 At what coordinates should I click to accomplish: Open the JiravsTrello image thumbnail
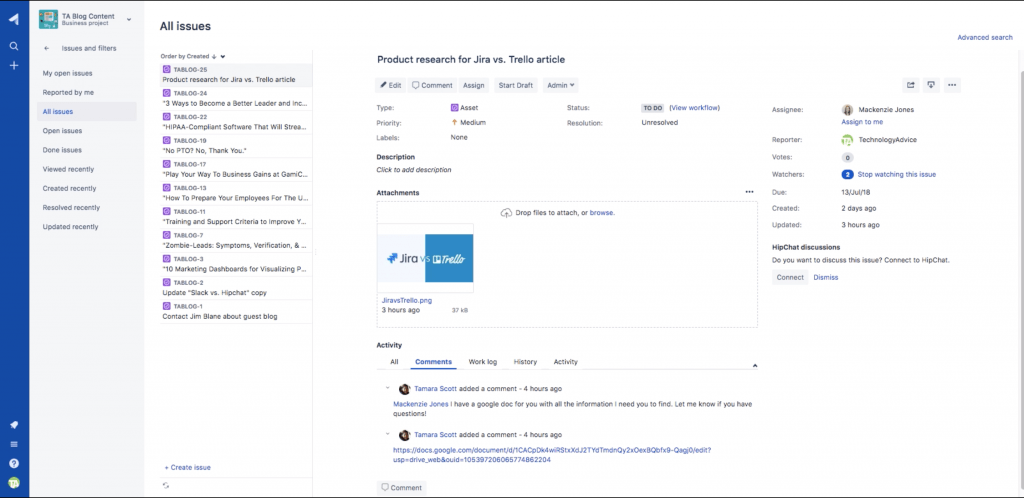pyautogui.click(x=425, y=258)
